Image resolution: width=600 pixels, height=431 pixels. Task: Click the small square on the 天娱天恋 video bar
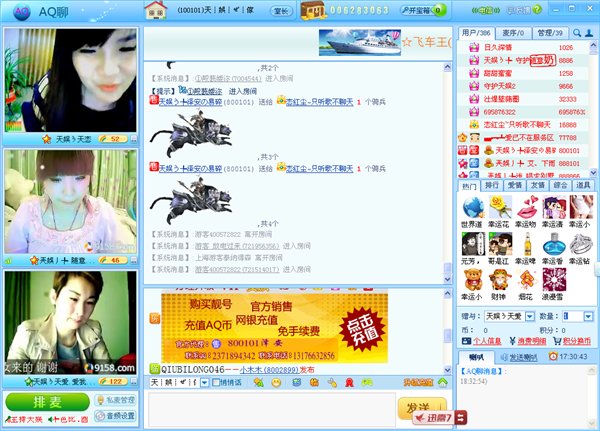133,139
